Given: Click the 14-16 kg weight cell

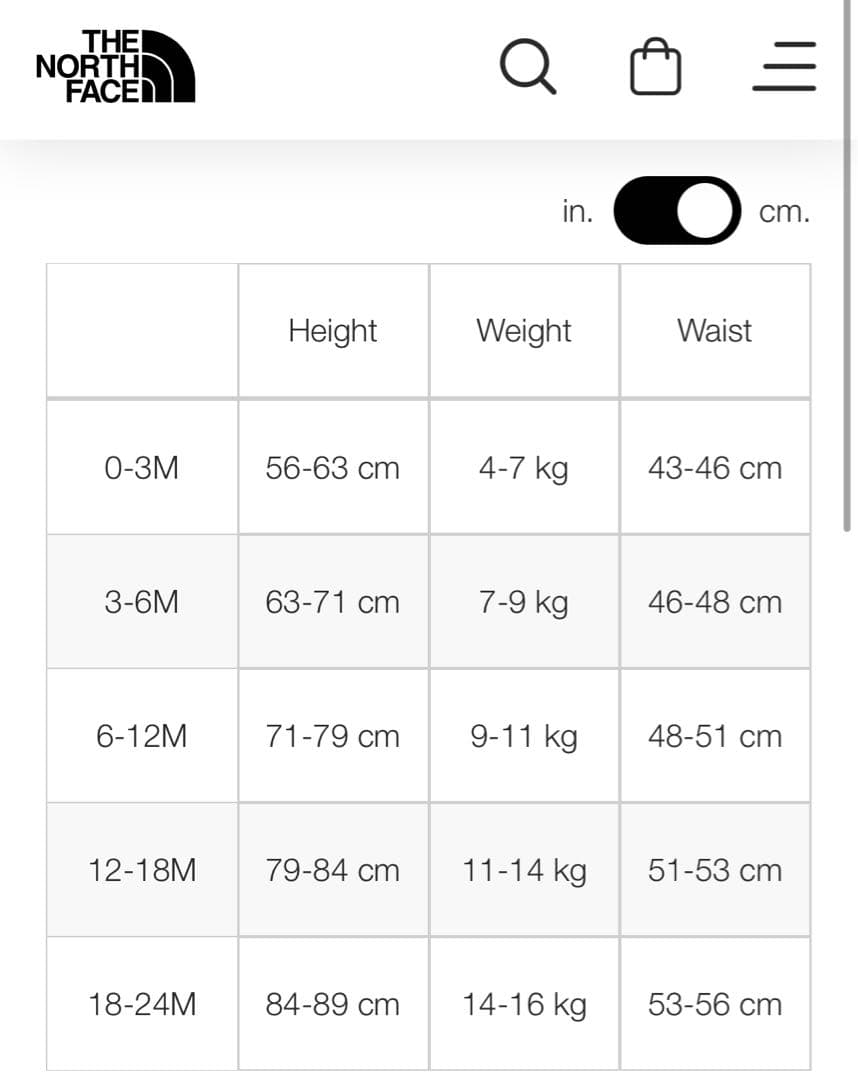Looking at the screenshot, I should coord(524,1004).
